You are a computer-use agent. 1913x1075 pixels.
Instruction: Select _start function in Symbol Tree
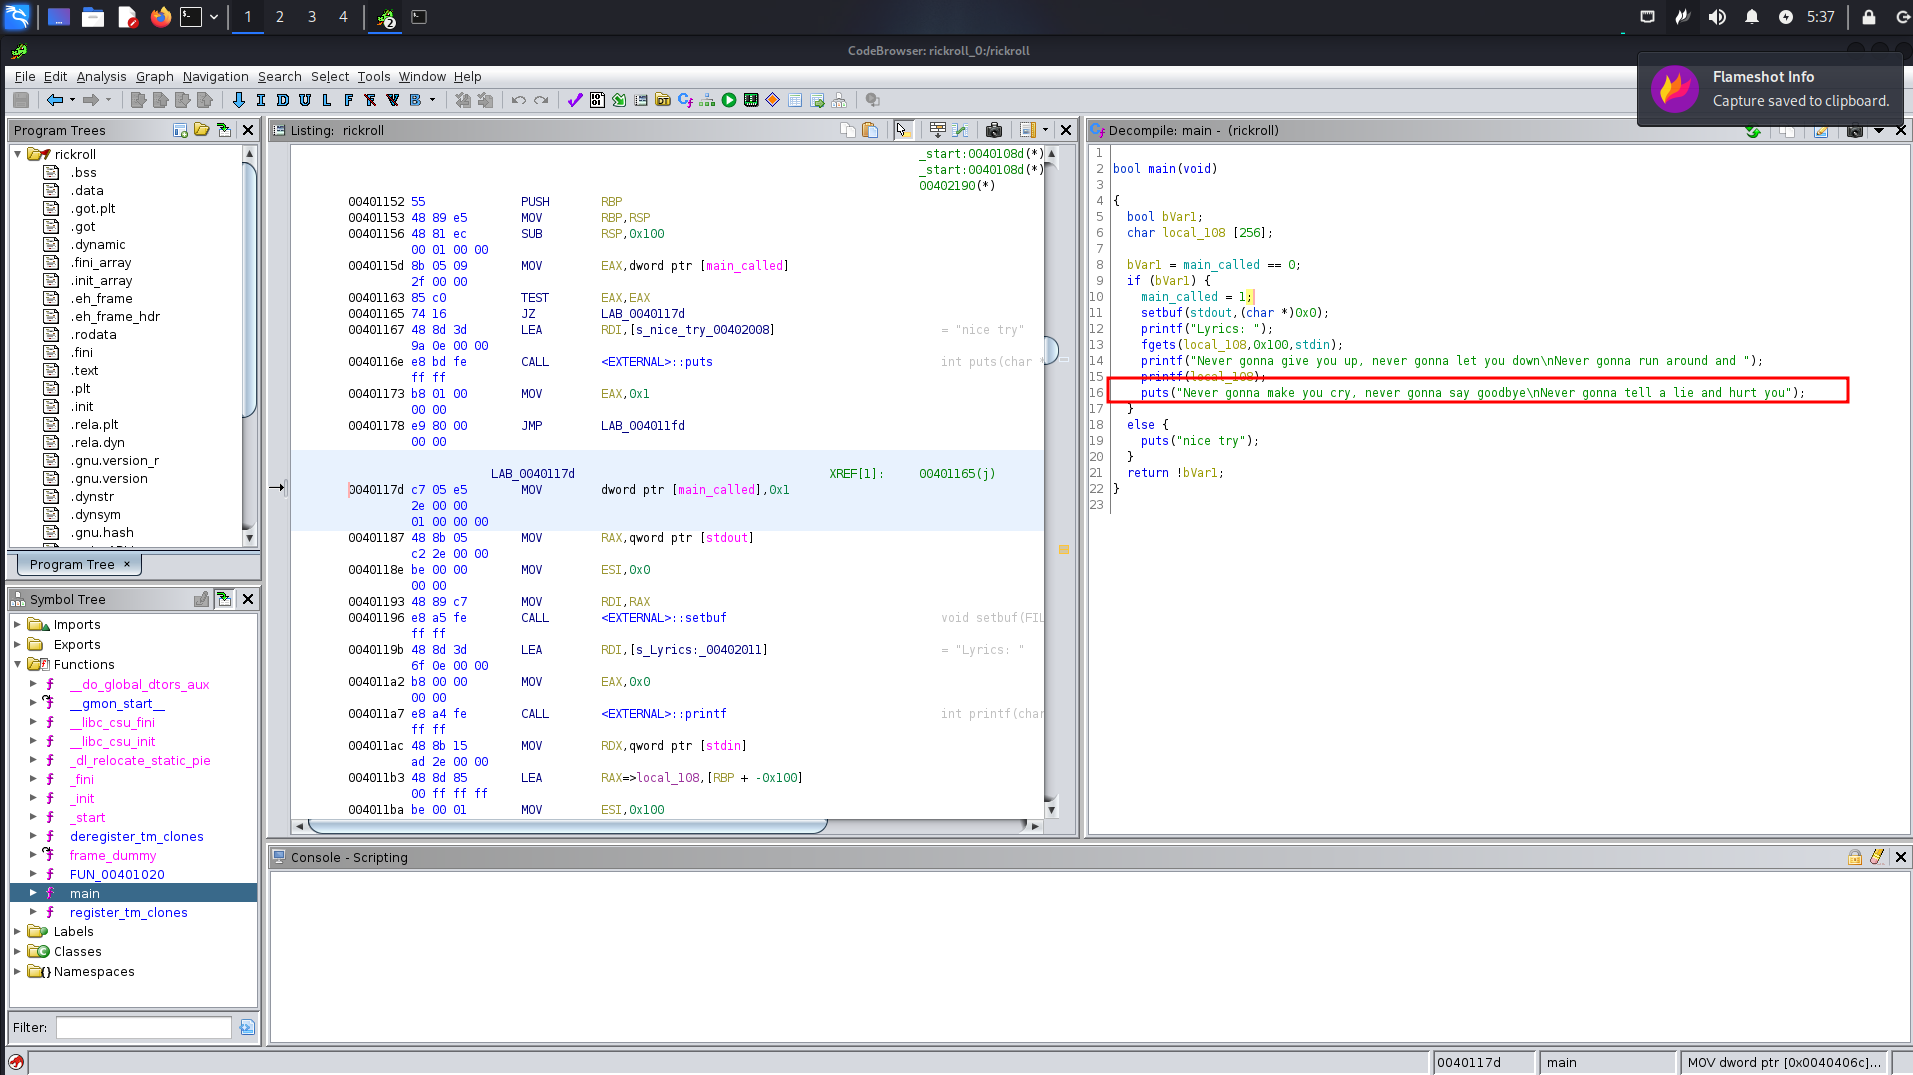87,817
